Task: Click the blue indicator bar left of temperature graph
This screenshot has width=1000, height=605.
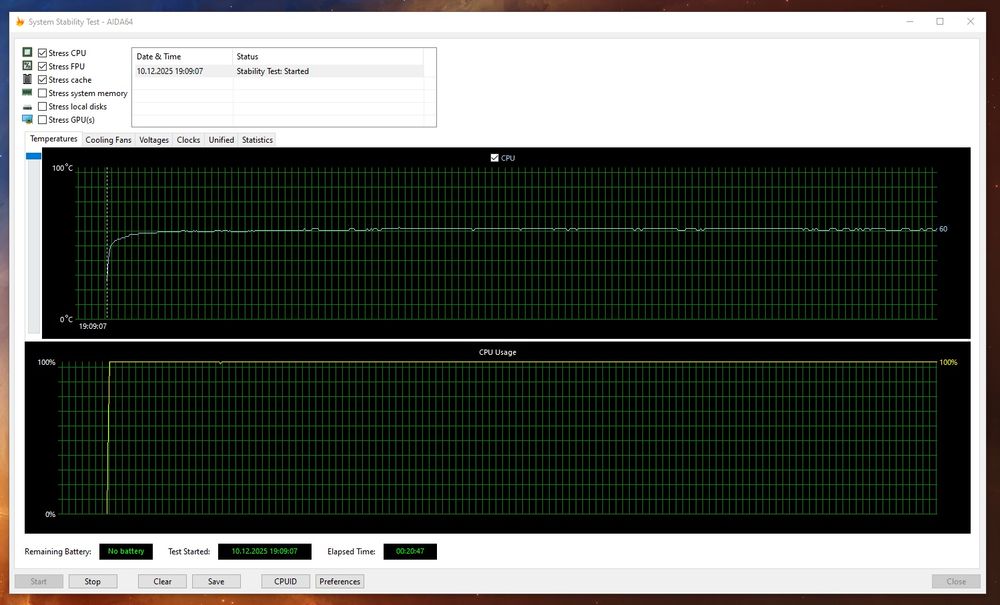Action: click(x=33, y=156)
